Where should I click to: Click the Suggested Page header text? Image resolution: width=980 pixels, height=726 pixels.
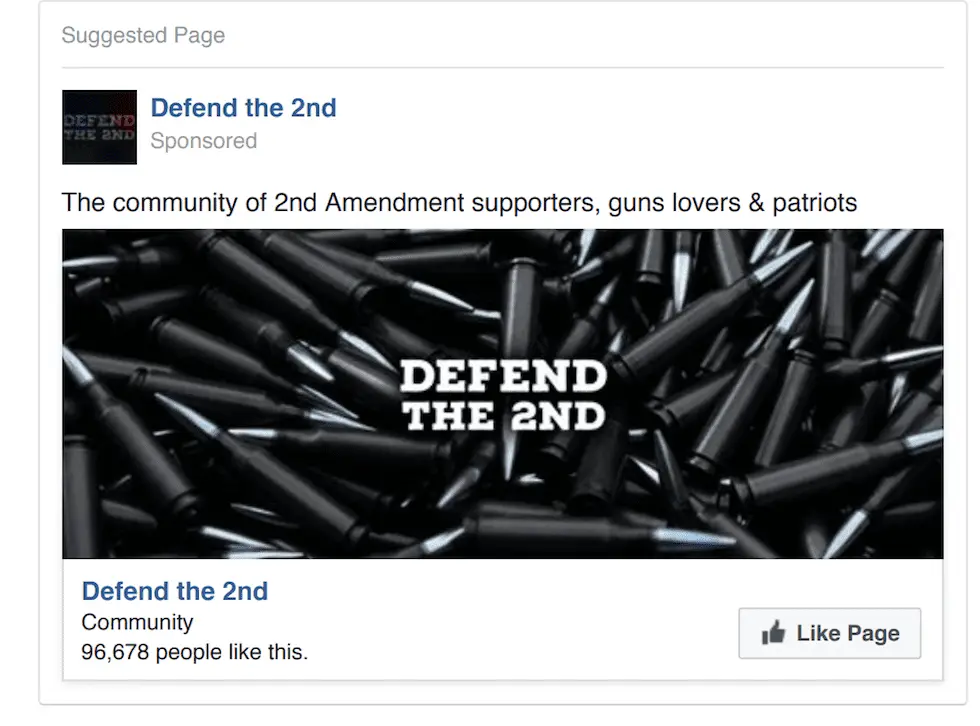point(143,35)
